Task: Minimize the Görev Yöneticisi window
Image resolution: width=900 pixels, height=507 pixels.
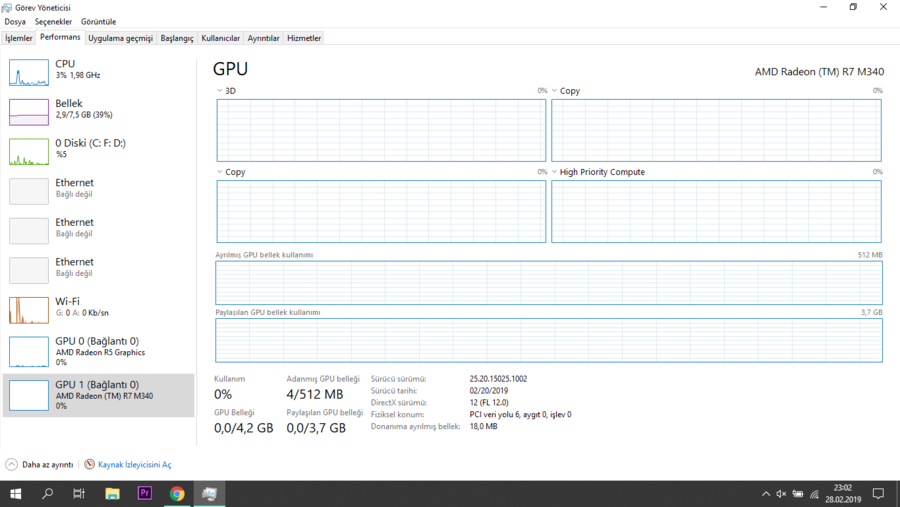Action: 824,7
